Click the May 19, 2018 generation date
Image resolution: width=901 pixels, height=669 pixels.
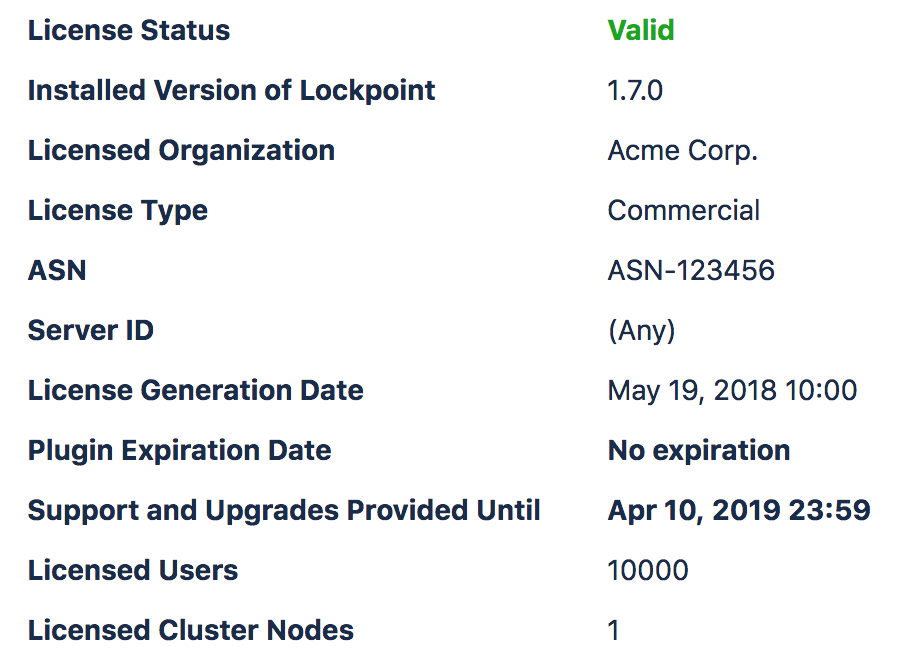point(733,391)
